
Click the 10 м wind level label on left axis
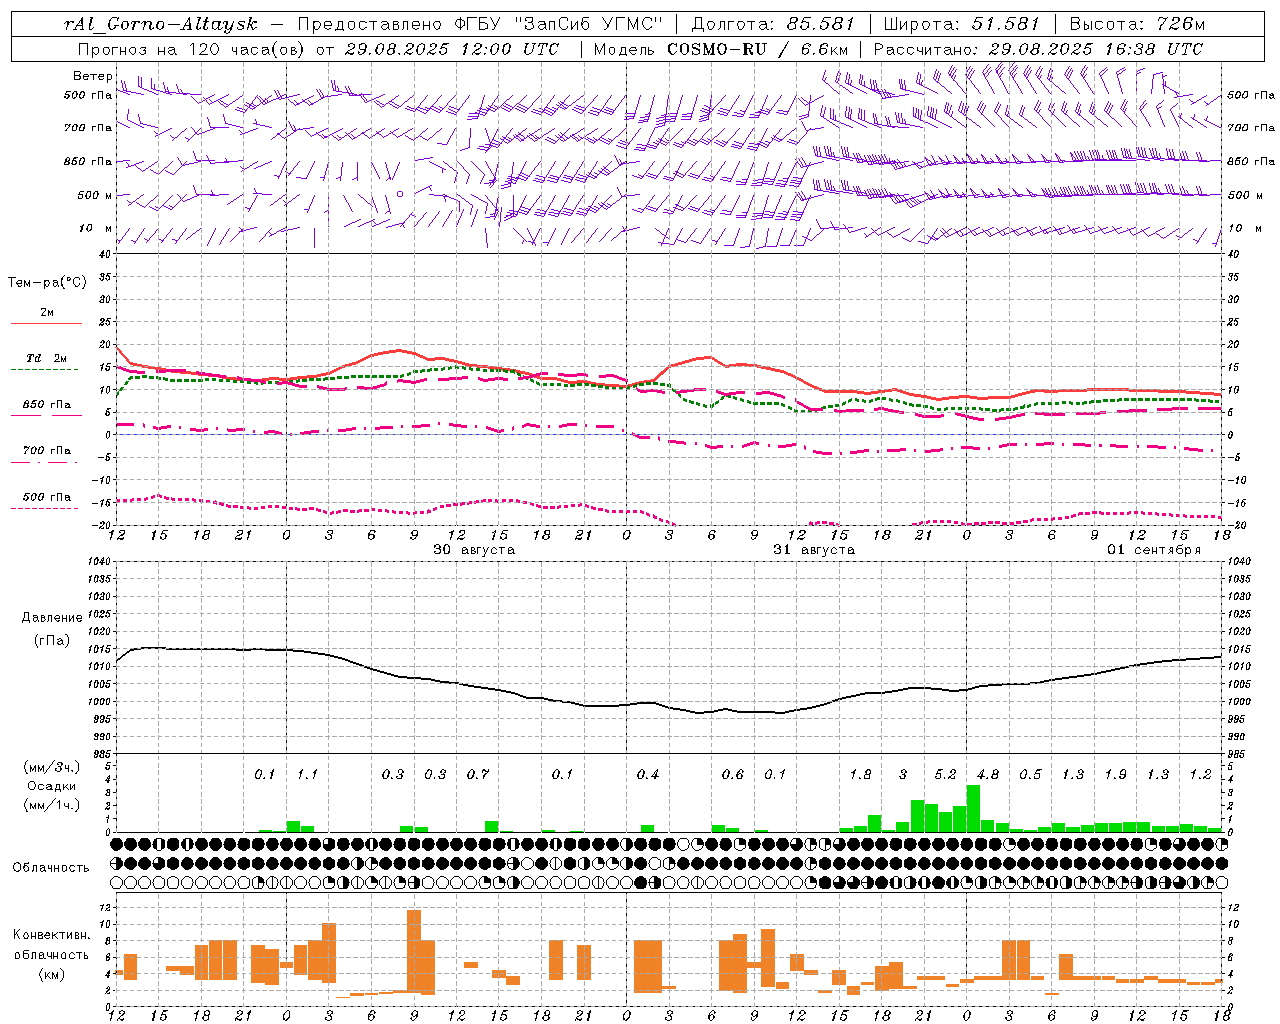tap(96, 228)
